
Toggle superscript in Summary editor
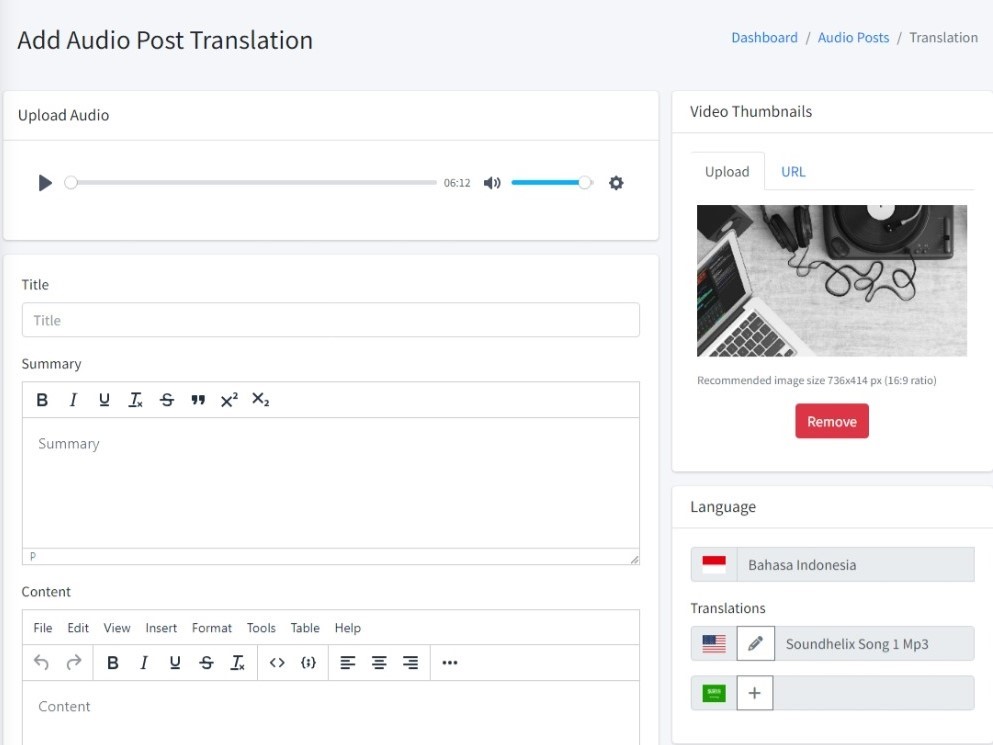[x=229, y=400]
